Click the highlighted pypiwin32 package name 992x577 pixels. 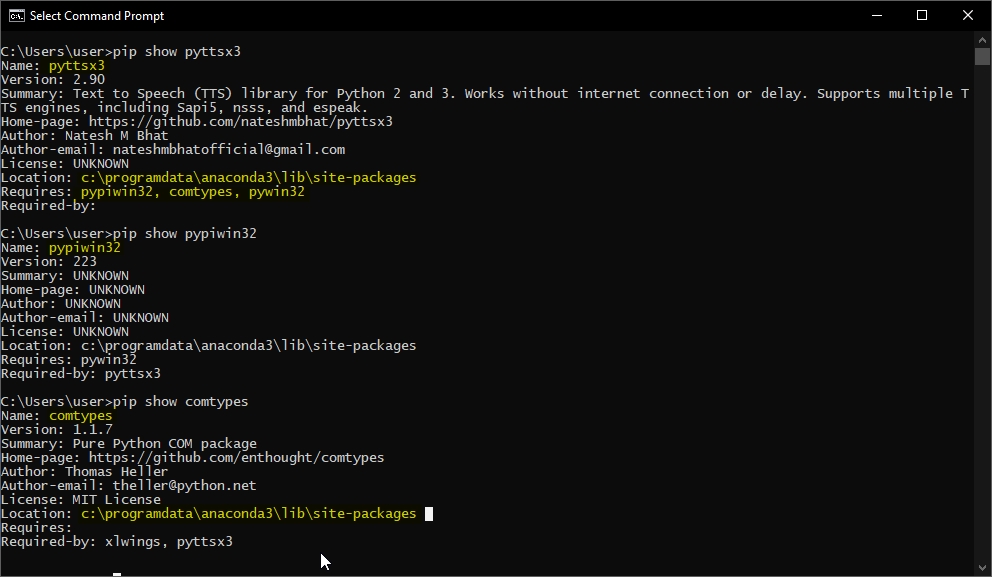84,248
